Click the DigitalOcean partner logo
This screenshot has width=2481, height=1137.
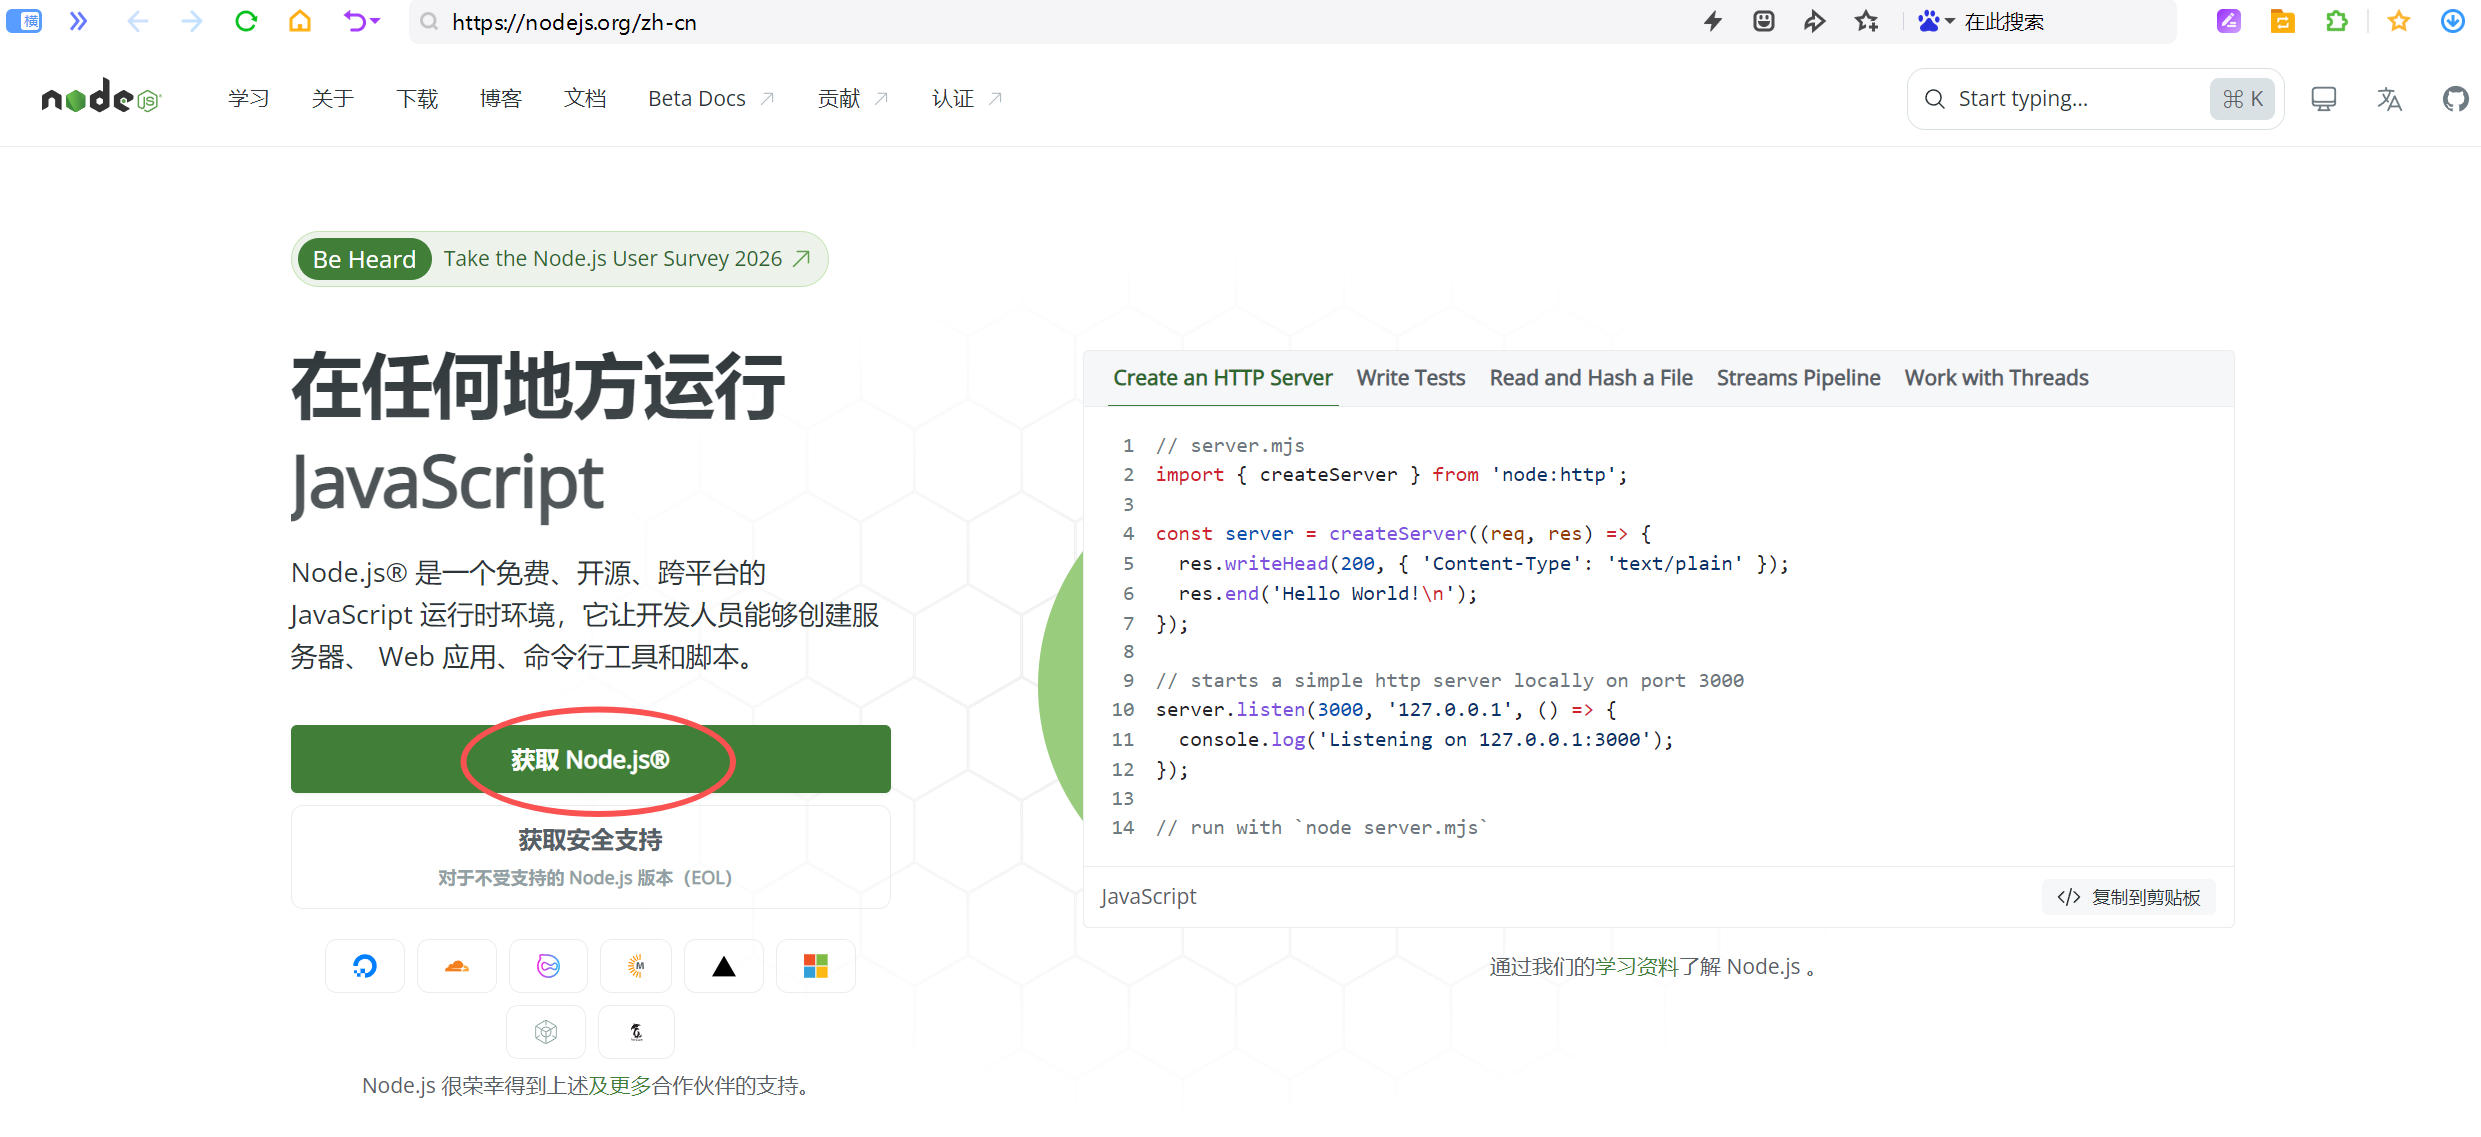tap(365, 966)
